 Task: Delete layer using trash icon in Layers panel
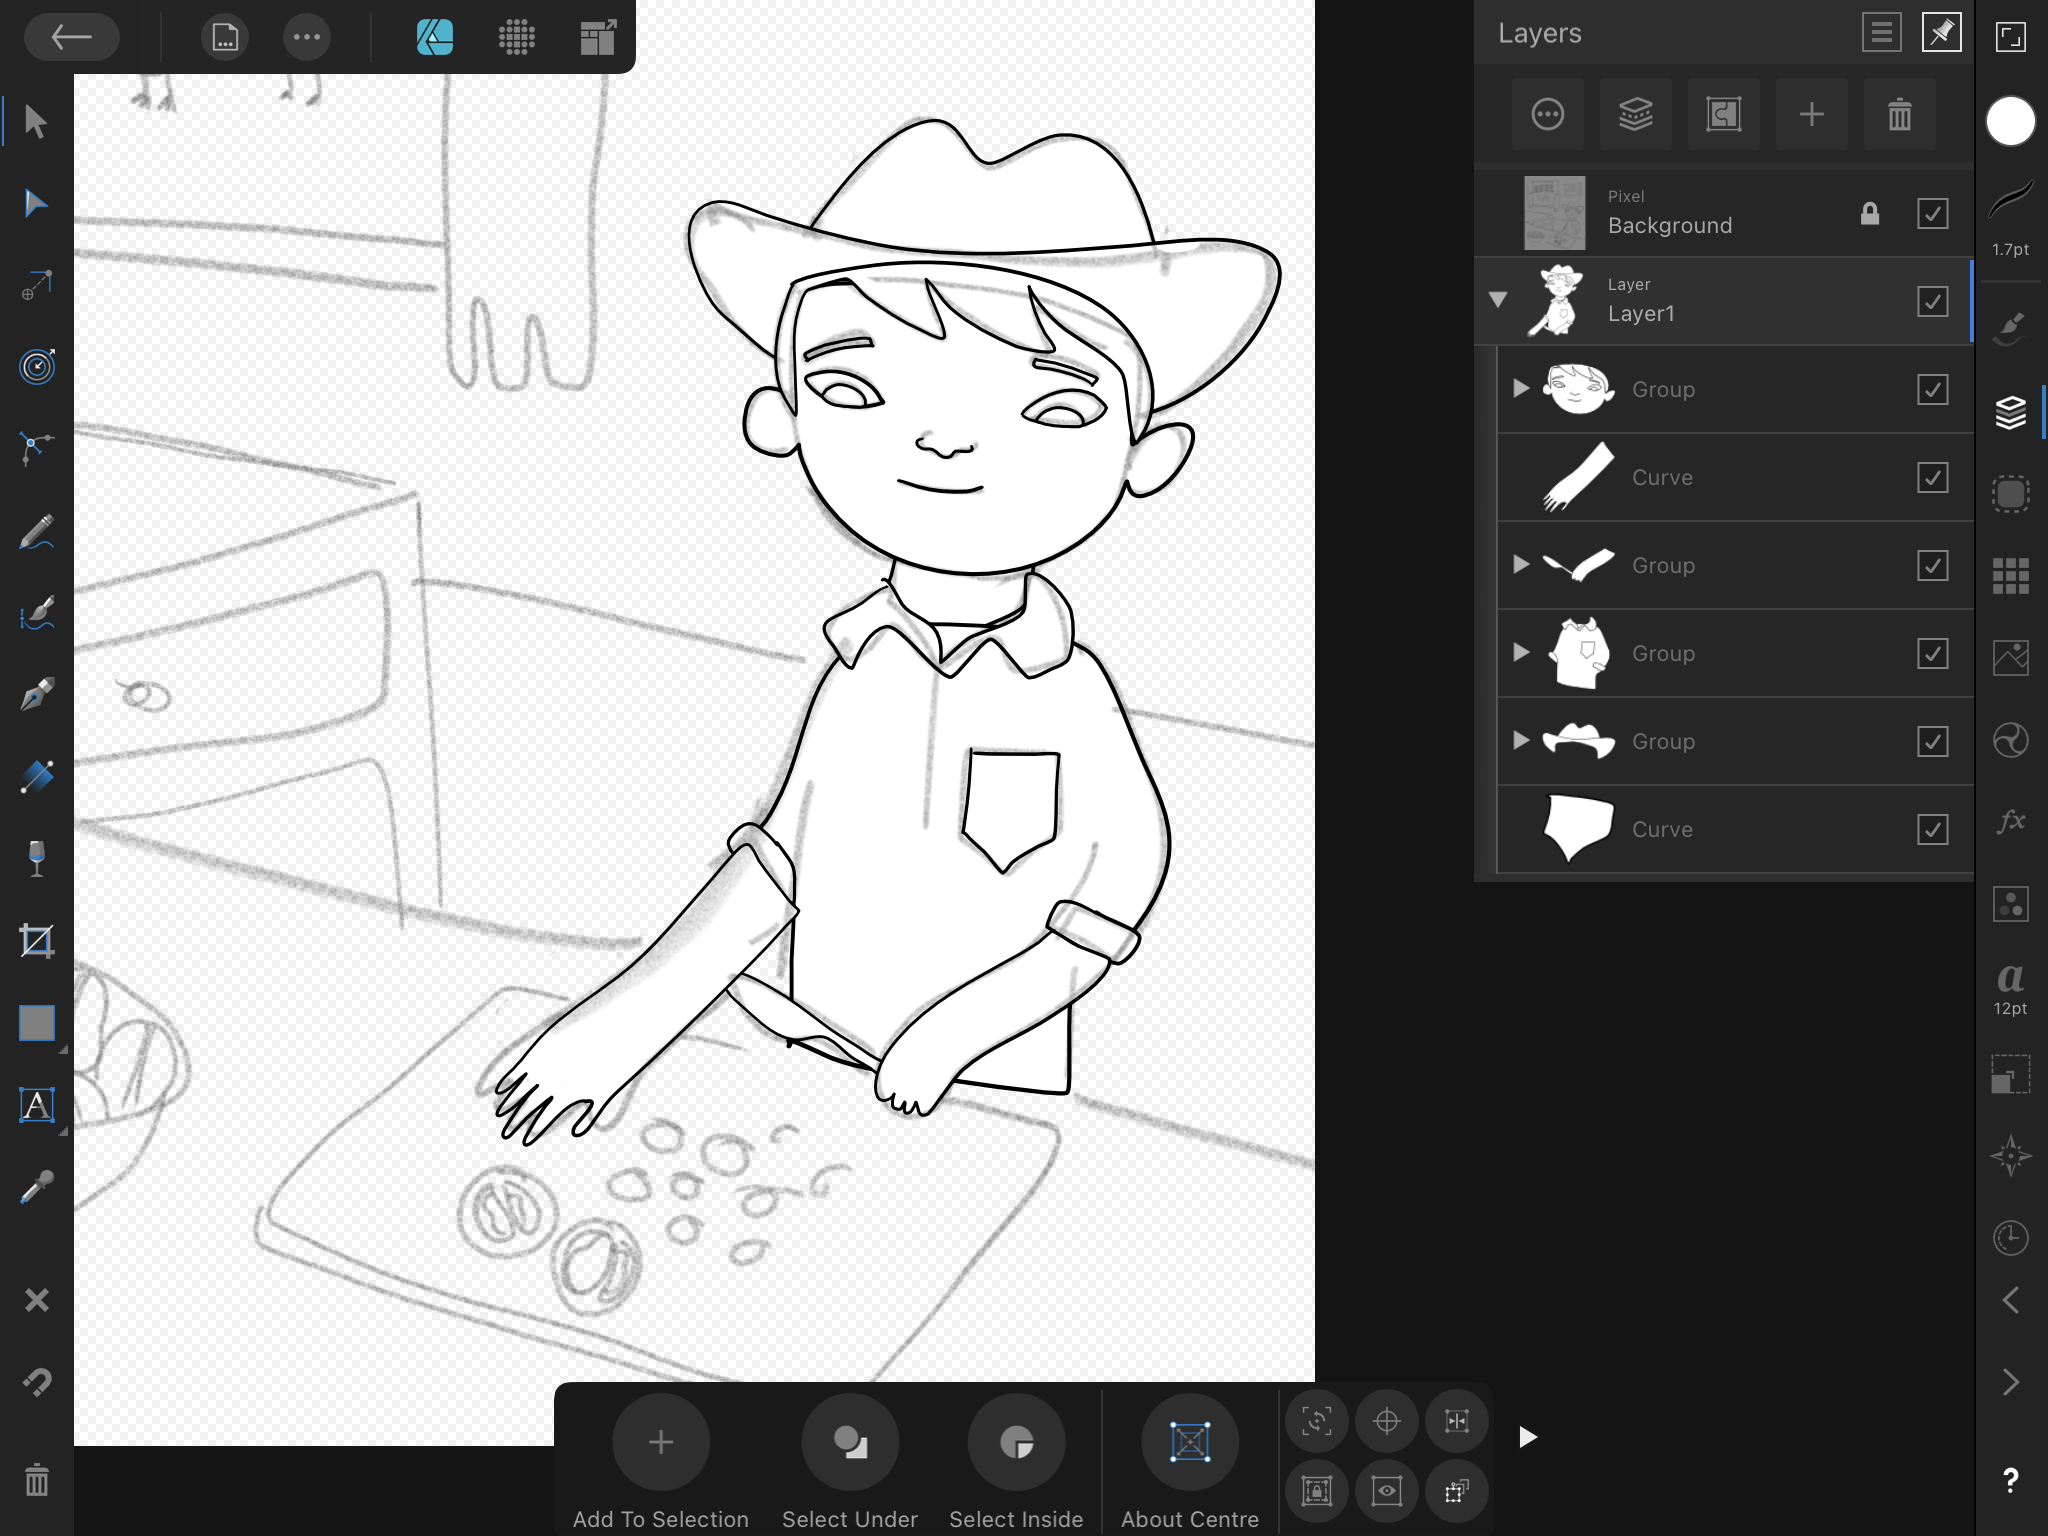[x=1899, y=115]
